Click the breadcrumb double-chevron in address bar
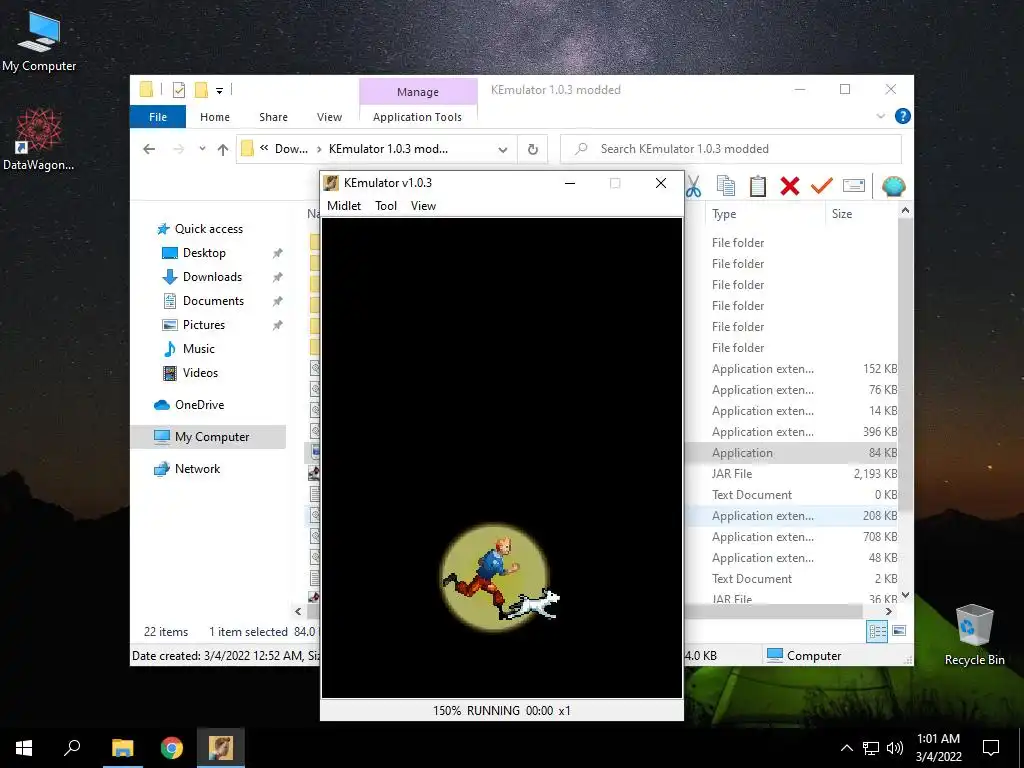This screenshot has width=1024, height=768. tap(264, 148)
